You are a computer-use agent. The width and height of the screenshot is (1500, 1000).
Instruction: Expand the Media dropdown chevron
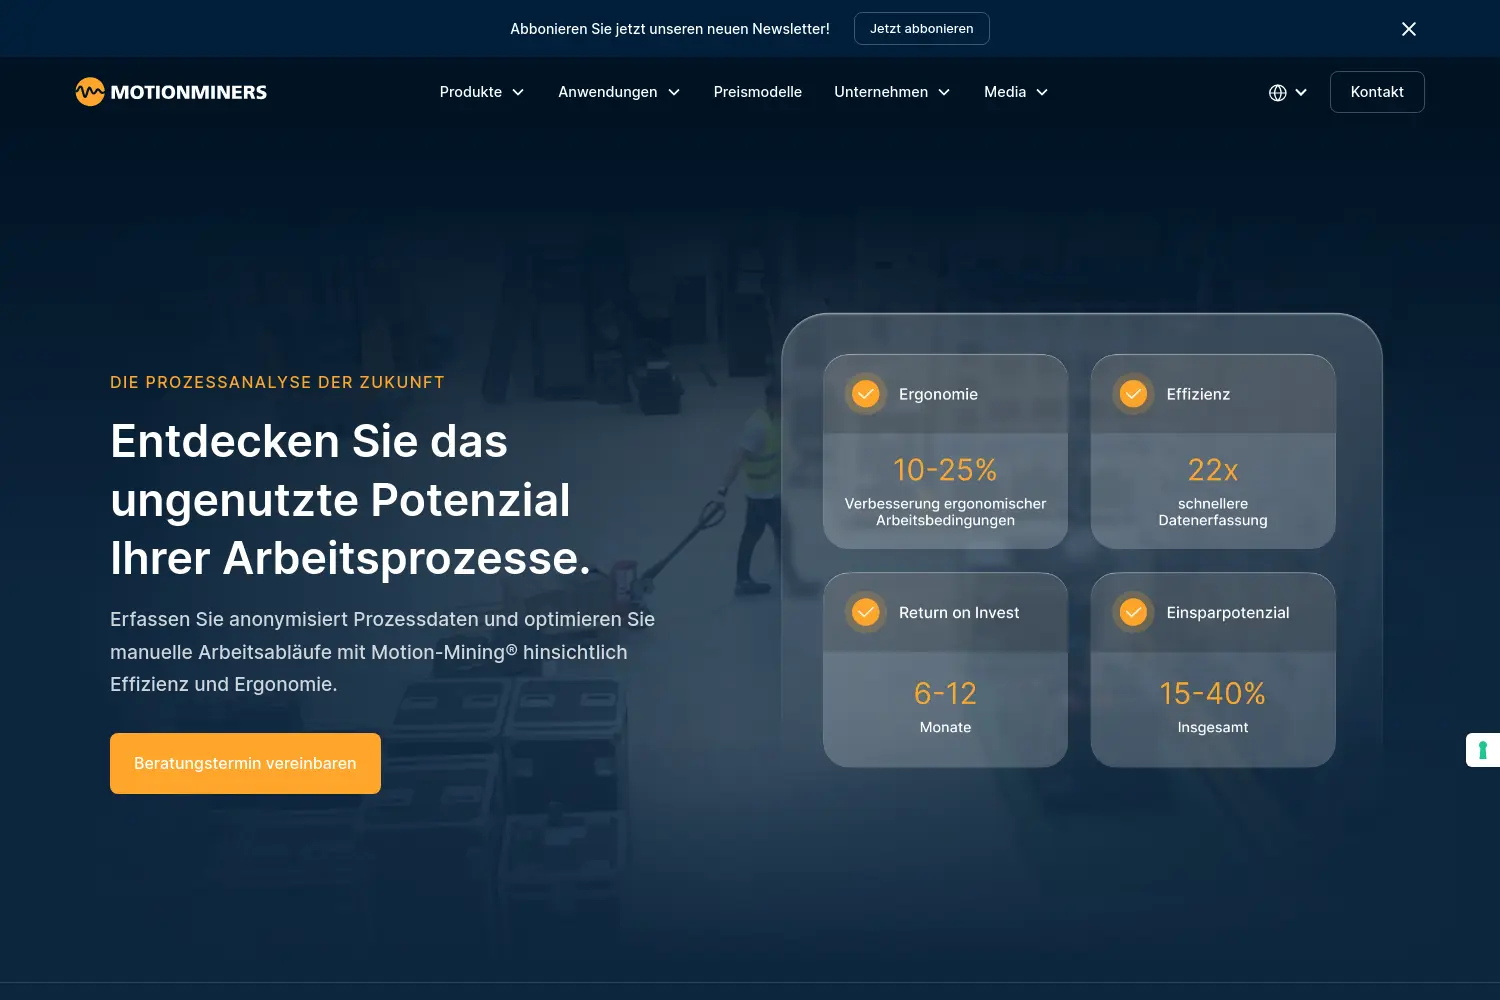tap(1042, 92)
